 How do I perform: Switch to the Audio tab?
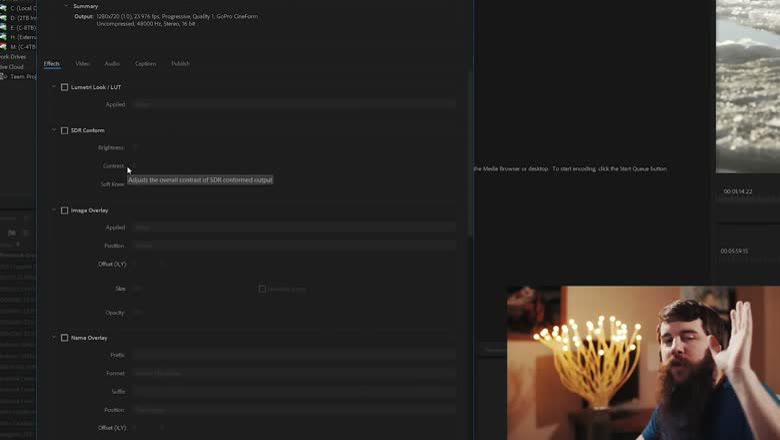tap(112, 64)
